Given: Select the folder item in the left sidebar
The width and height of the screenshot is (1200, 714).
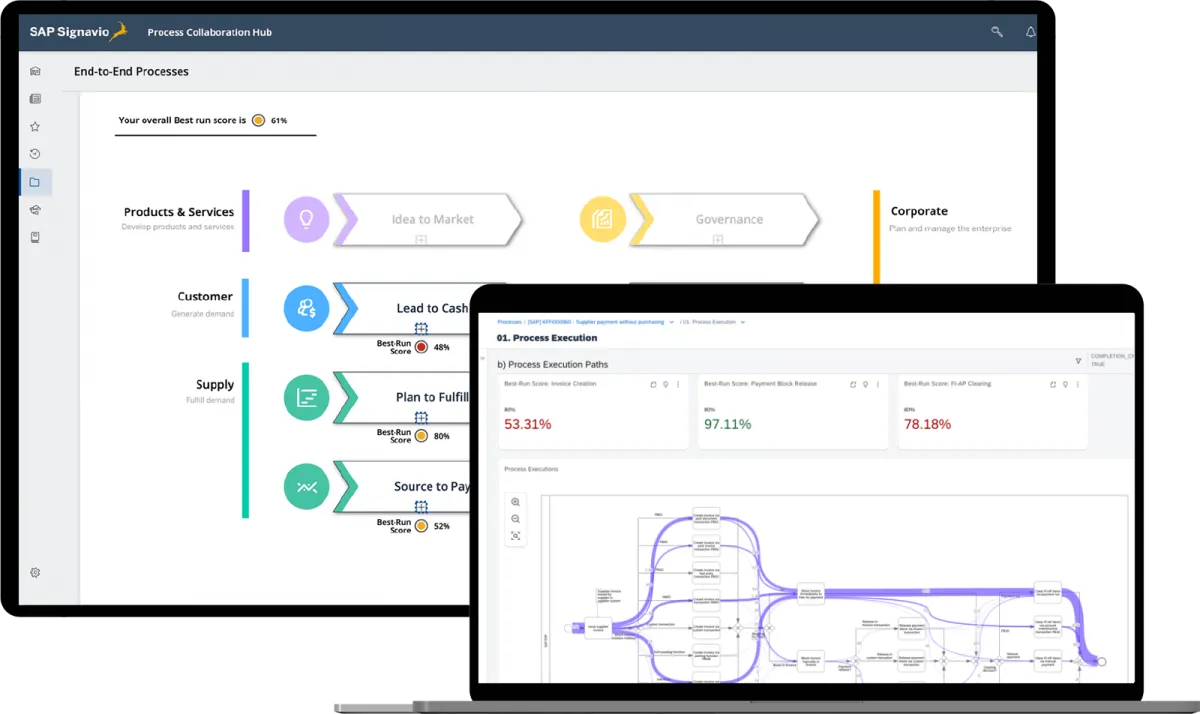Looking at the screenshot, I should pos(35,182).
